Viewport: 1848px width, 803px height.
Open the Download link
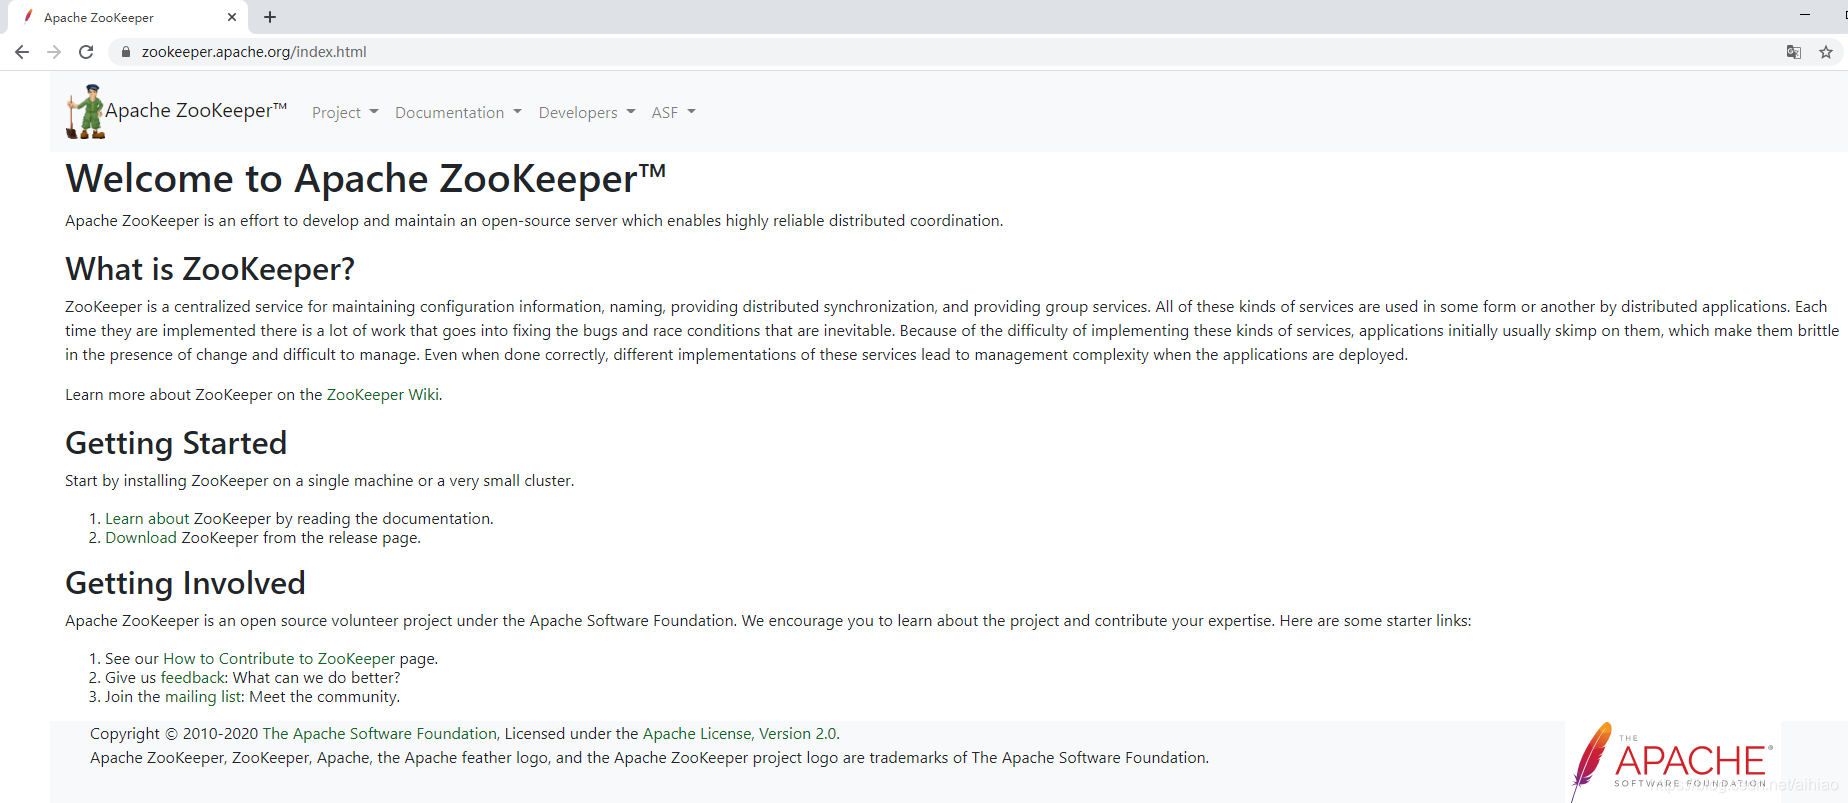(x=141, y=538)
